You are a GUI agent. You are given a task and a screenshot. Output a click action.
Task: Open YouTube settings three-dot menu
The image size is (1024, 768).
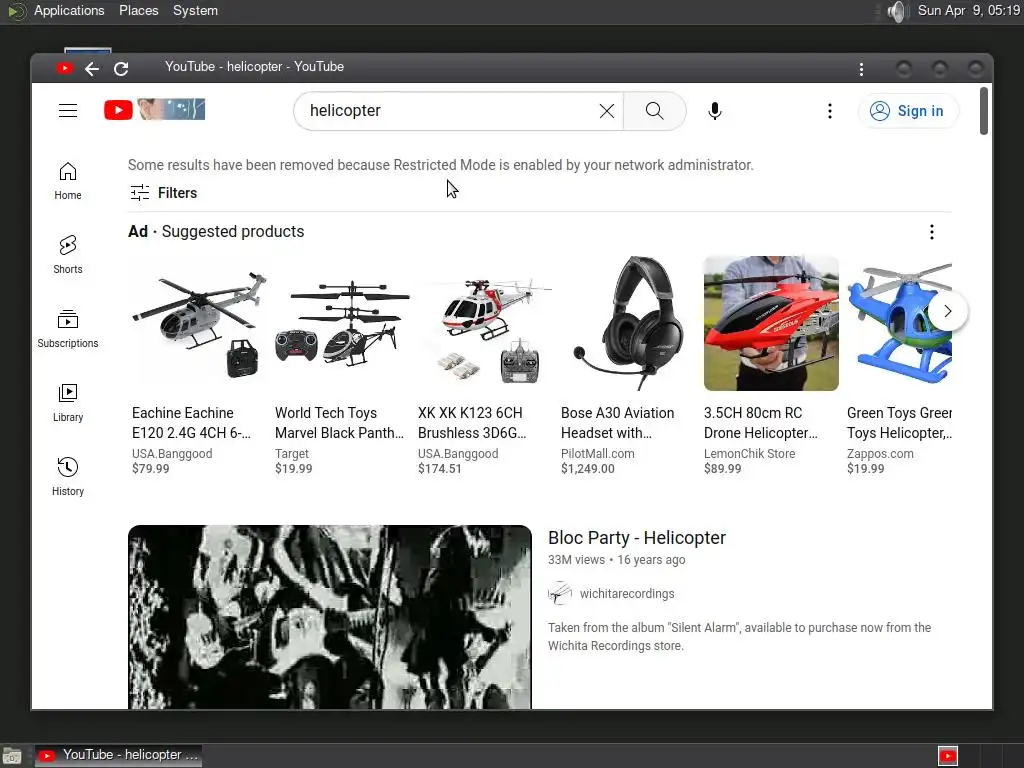[x=829, y=111]
